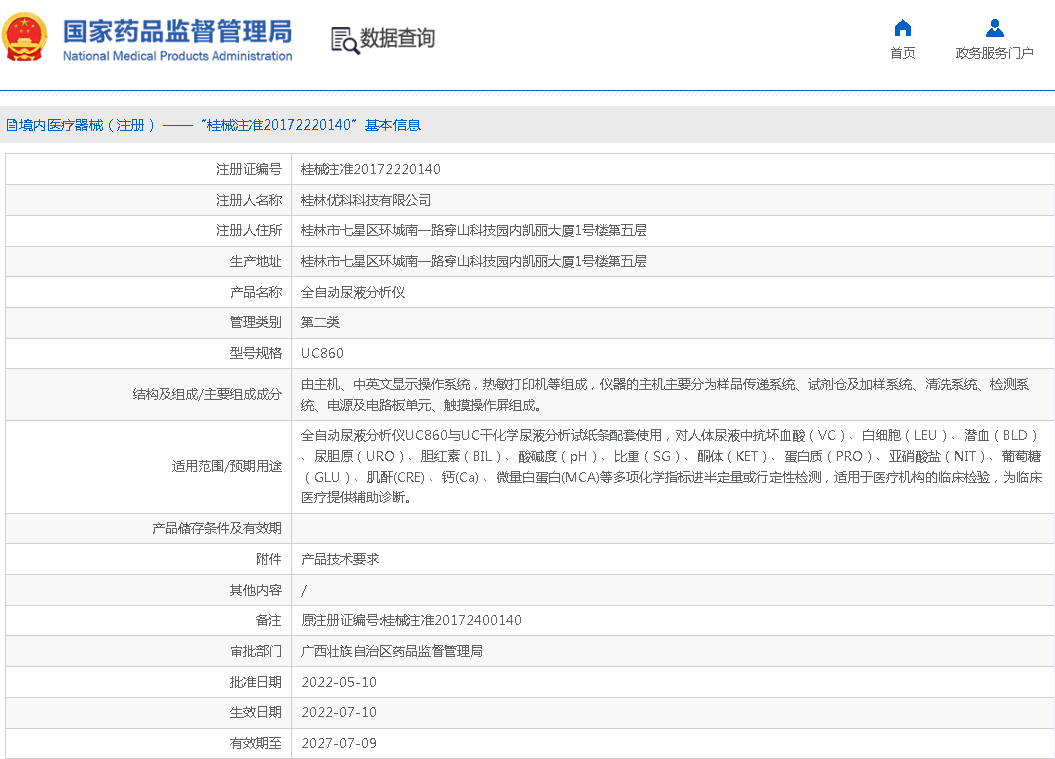
Task: Open the 首页 text label
Action: click(x=903, y=53)
